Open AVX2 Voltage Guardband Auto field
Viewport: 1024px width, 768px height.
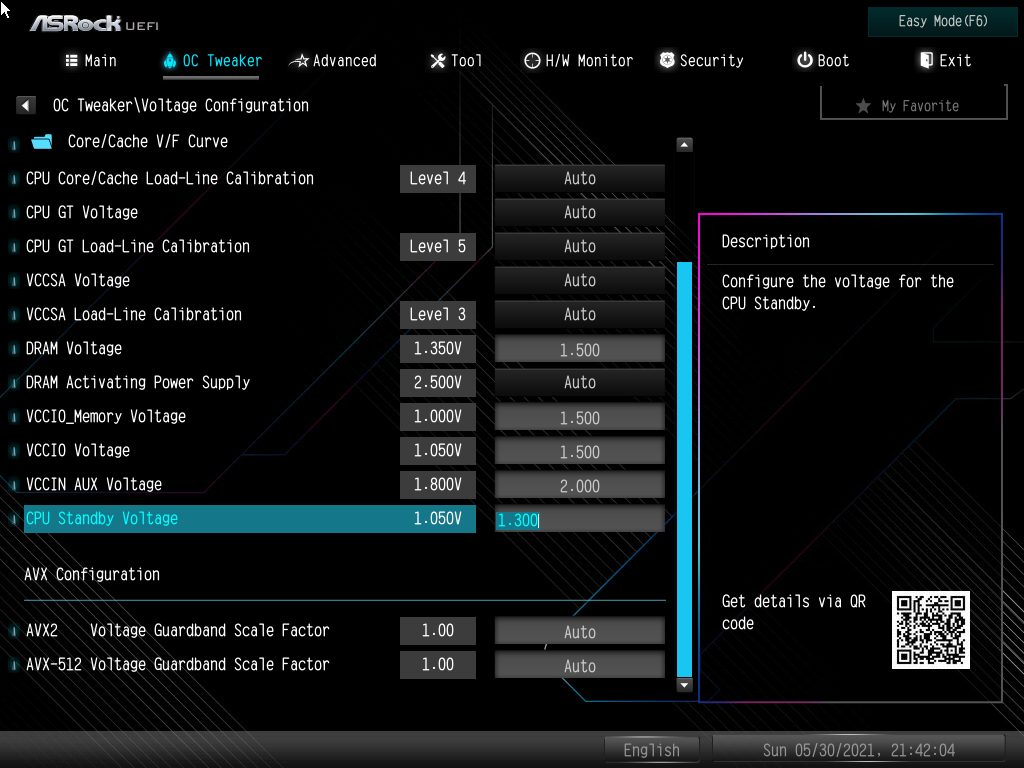[x=580, y=632]
